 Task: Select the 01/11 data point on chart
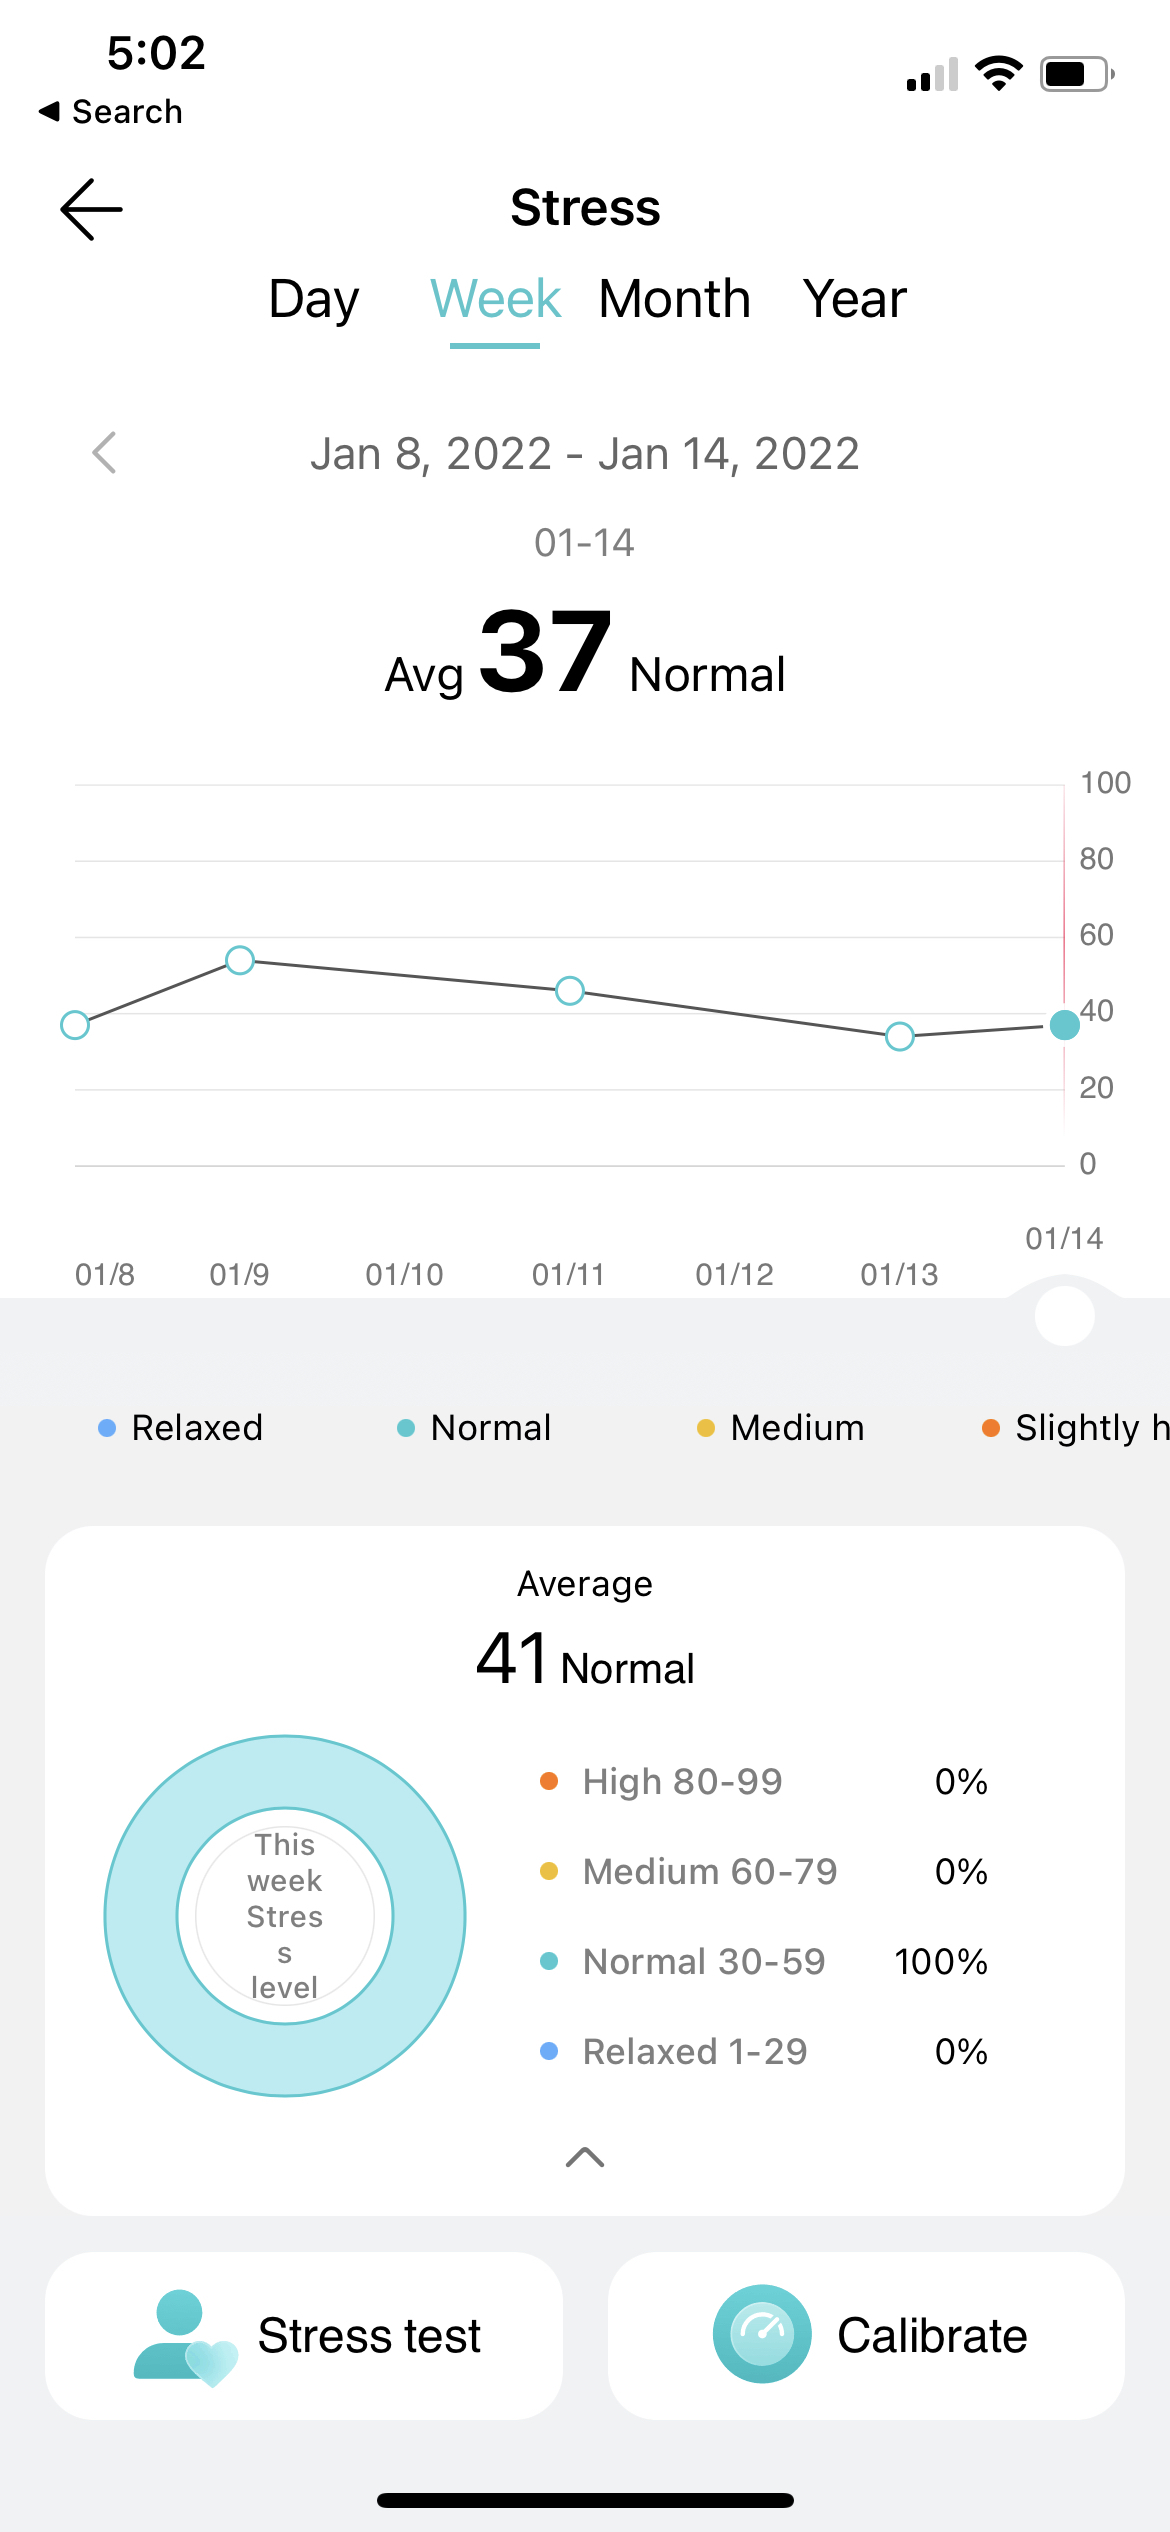(x=570, y=991)
